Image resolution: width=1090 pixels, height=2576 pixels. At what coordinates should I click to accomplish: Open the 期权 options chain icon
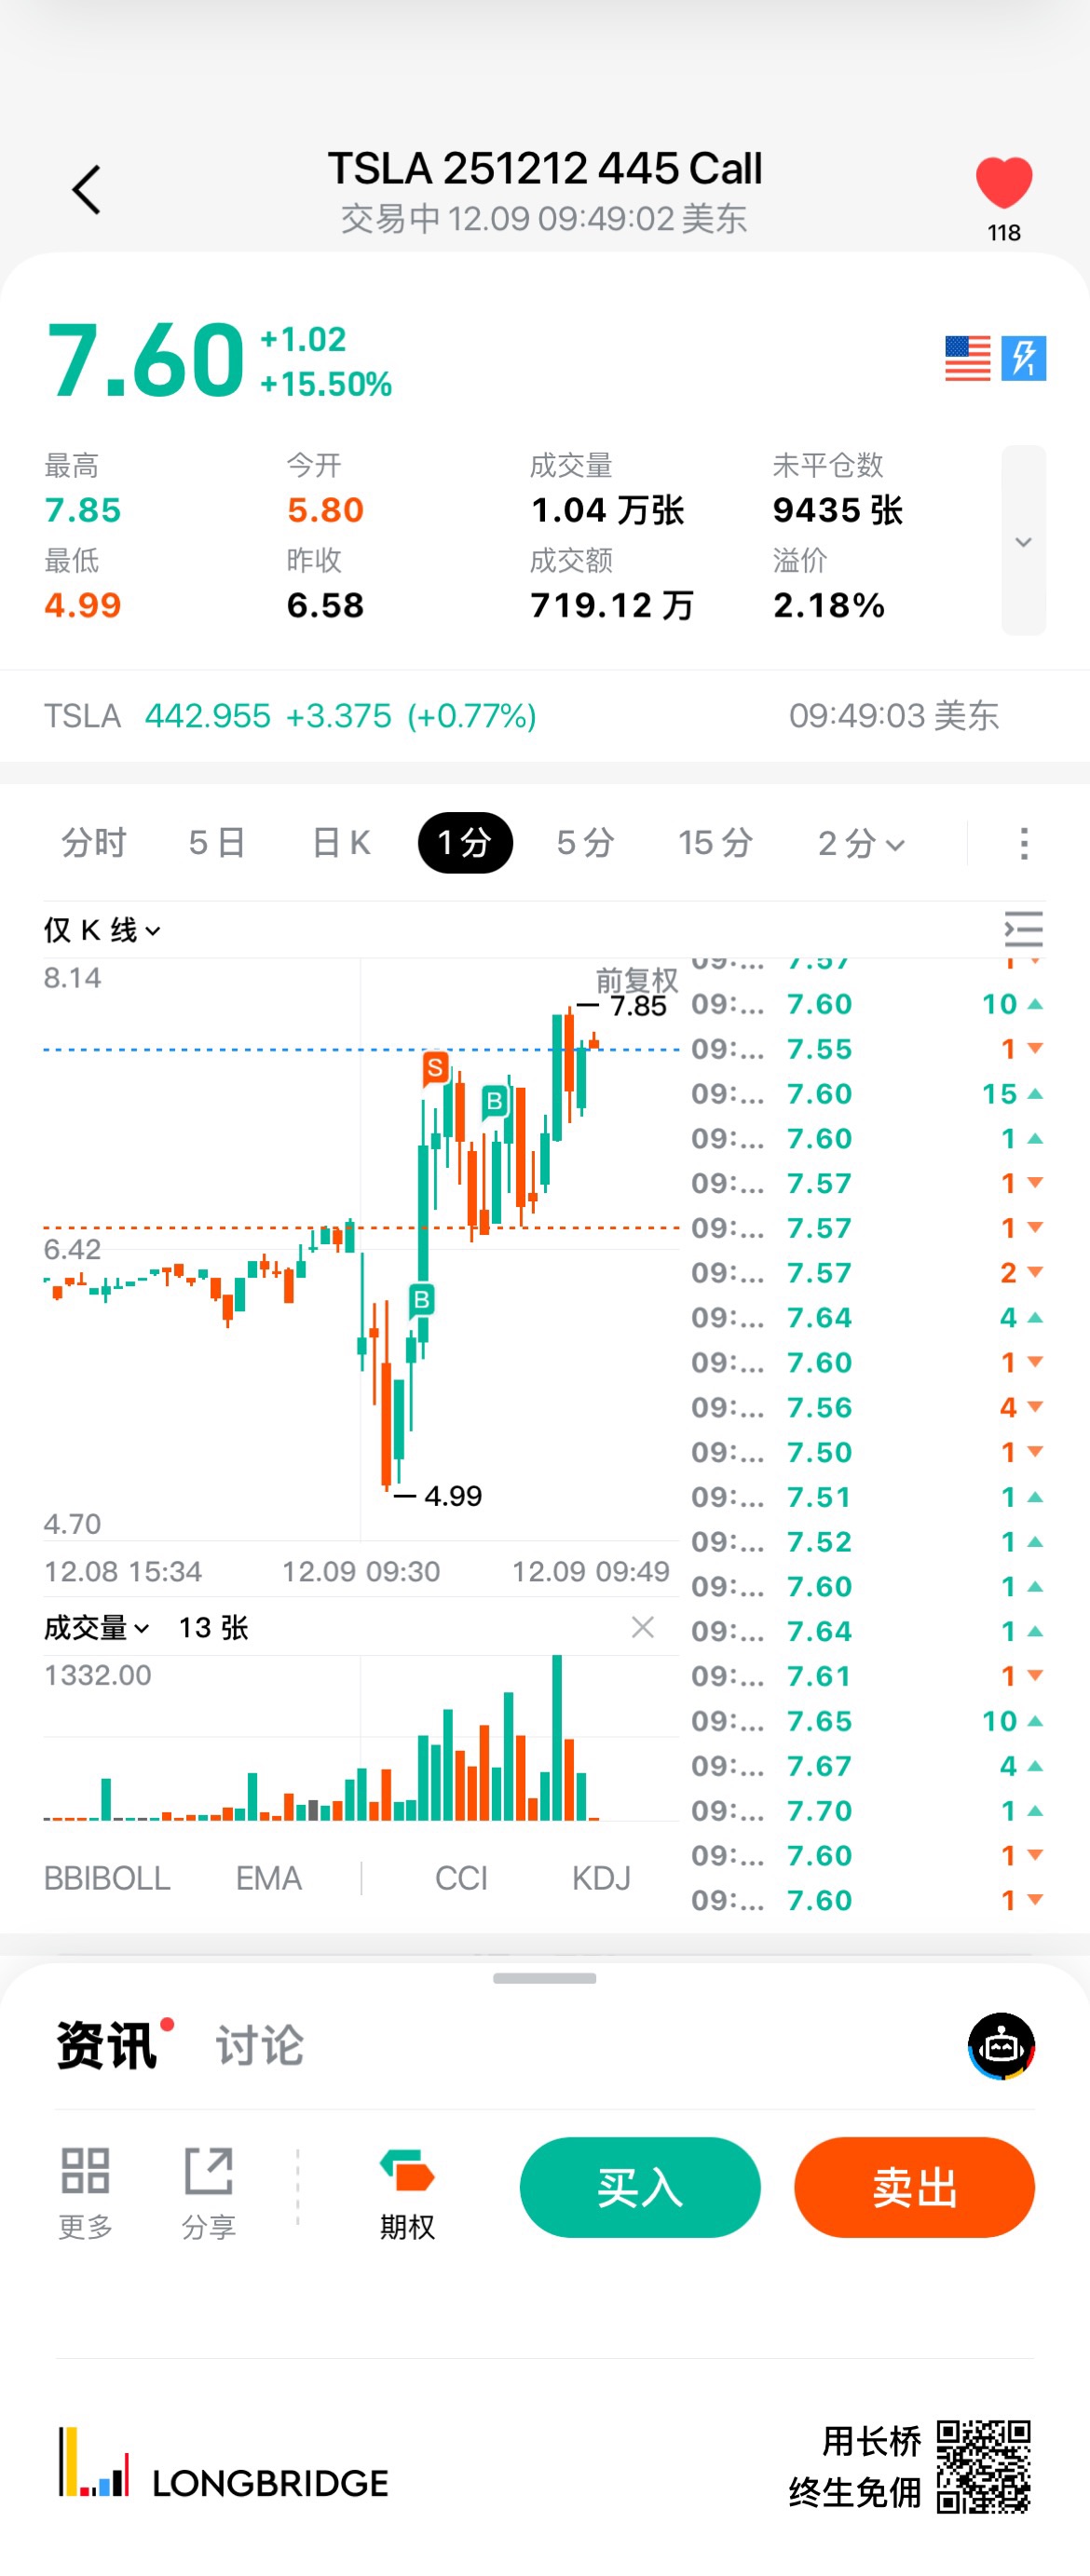407,2172
